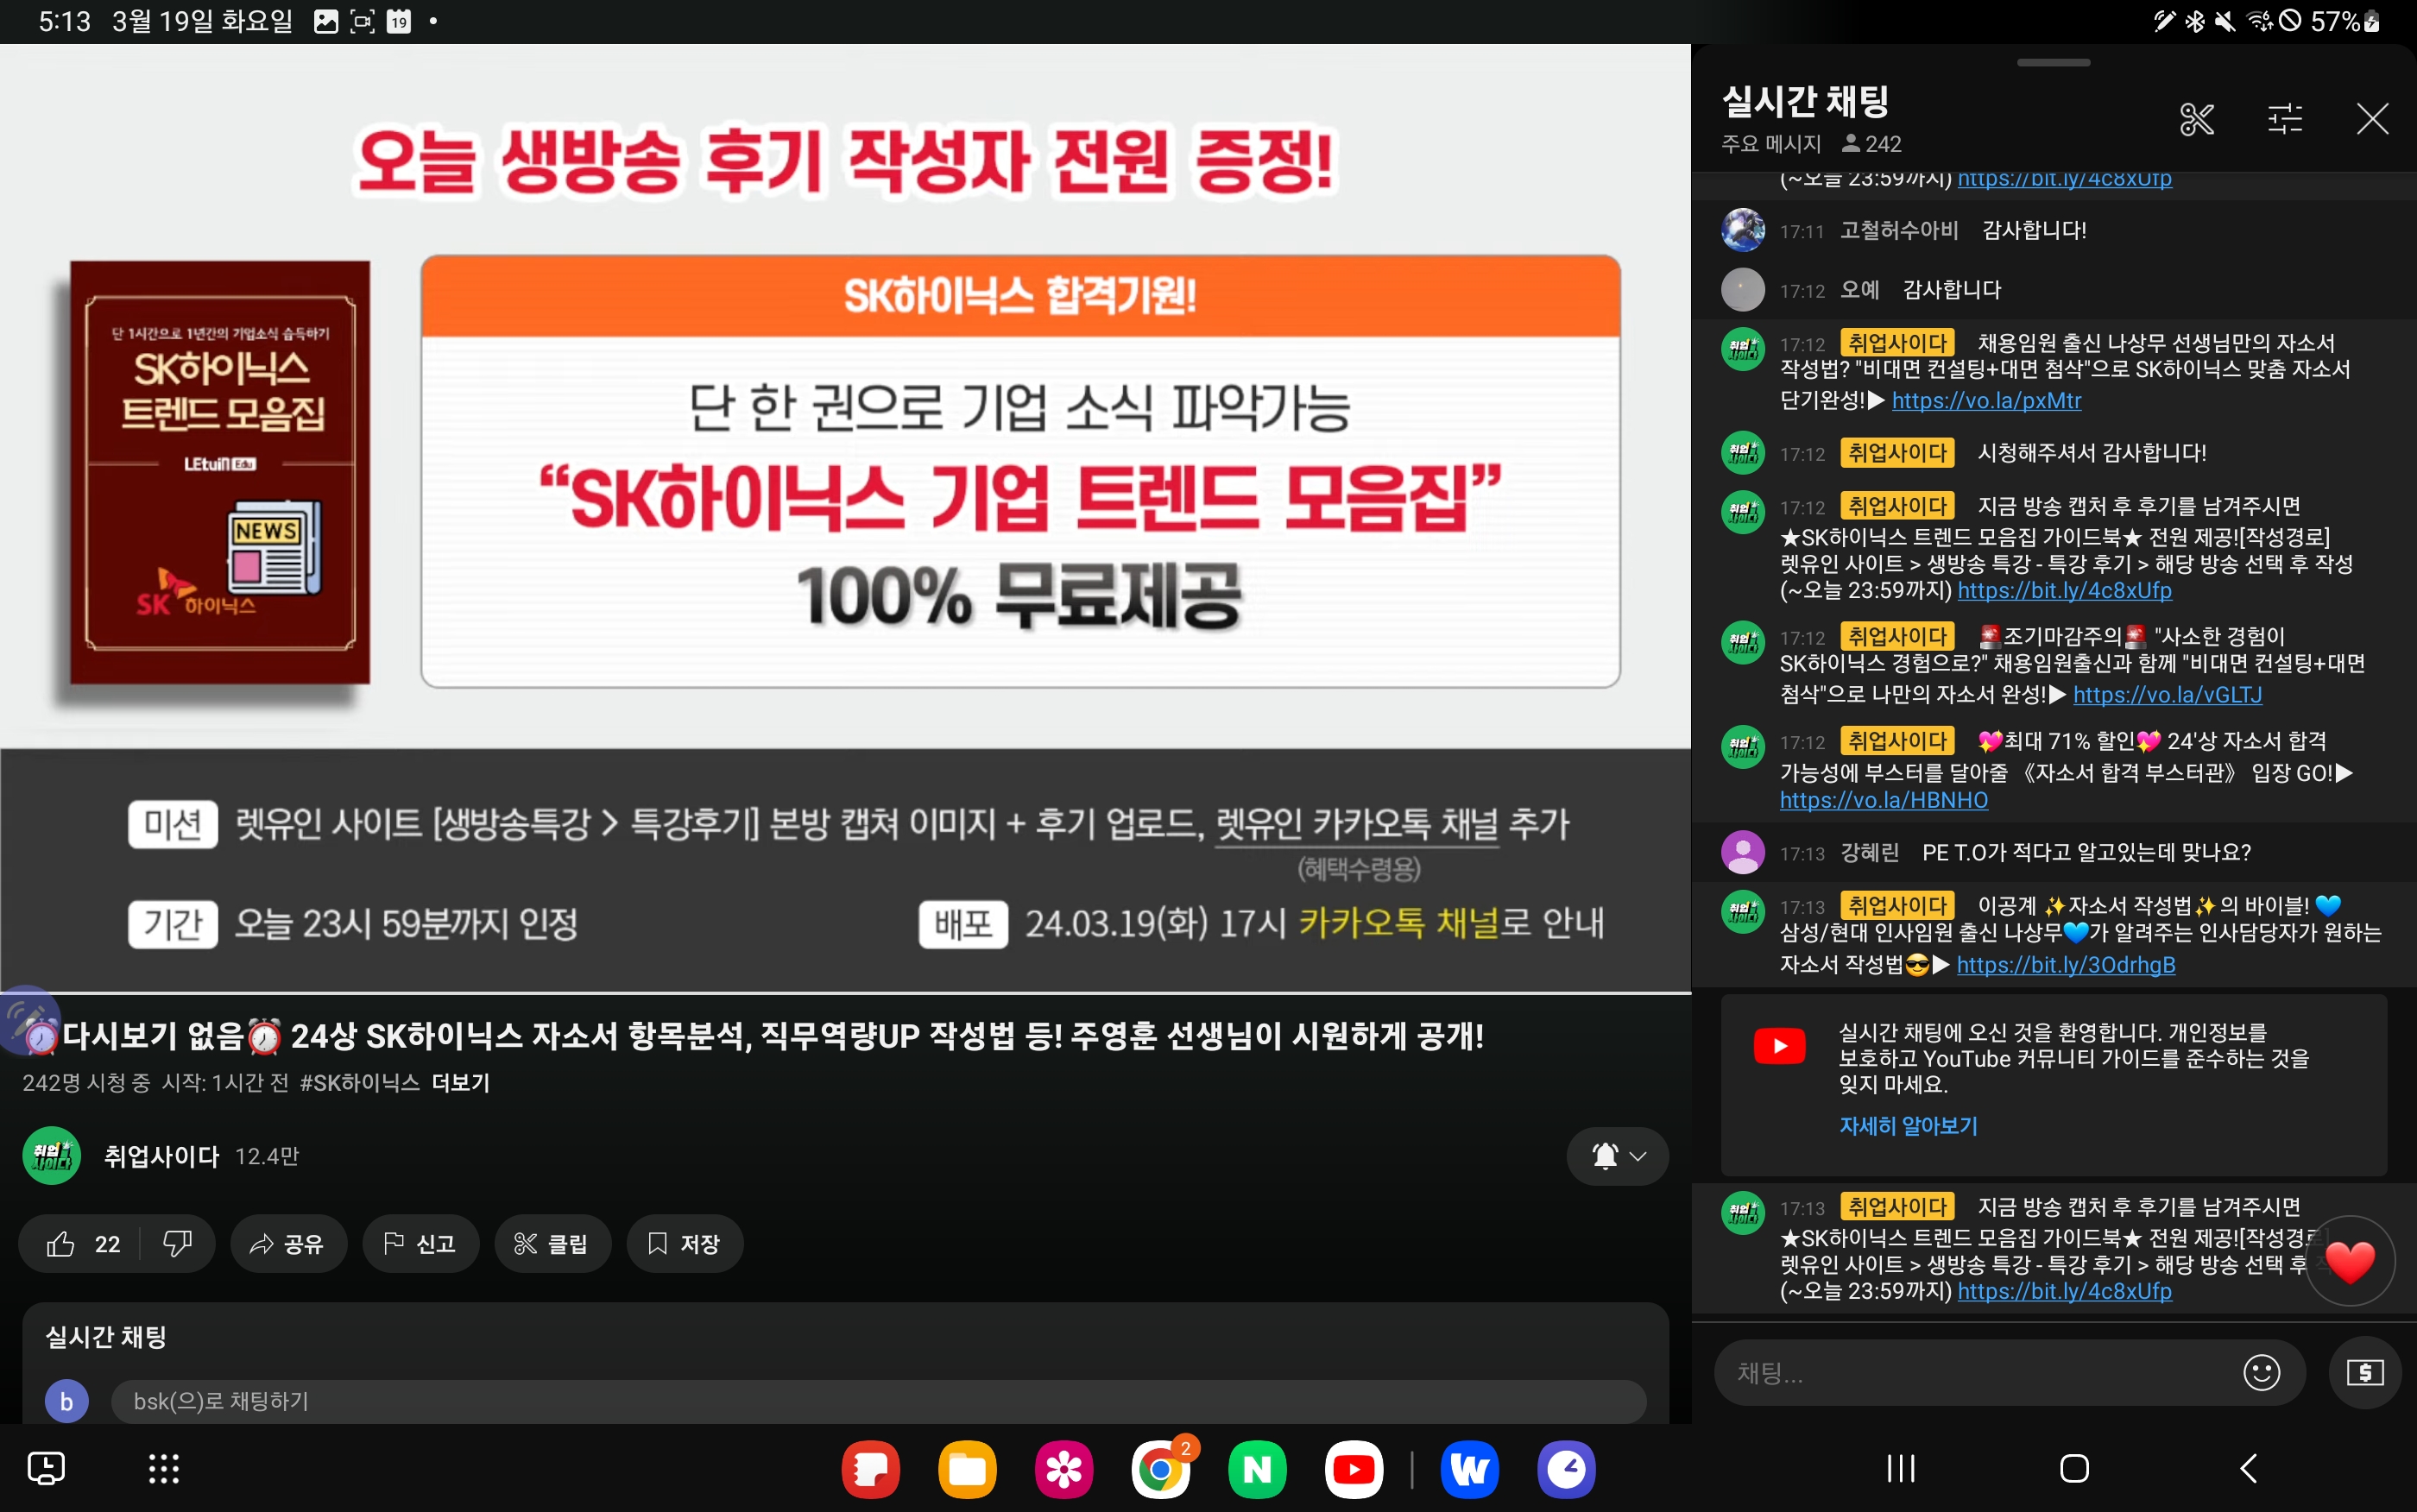Save video with 저장 button
Viewport: 2417px width, 1512px height.
684,1243
